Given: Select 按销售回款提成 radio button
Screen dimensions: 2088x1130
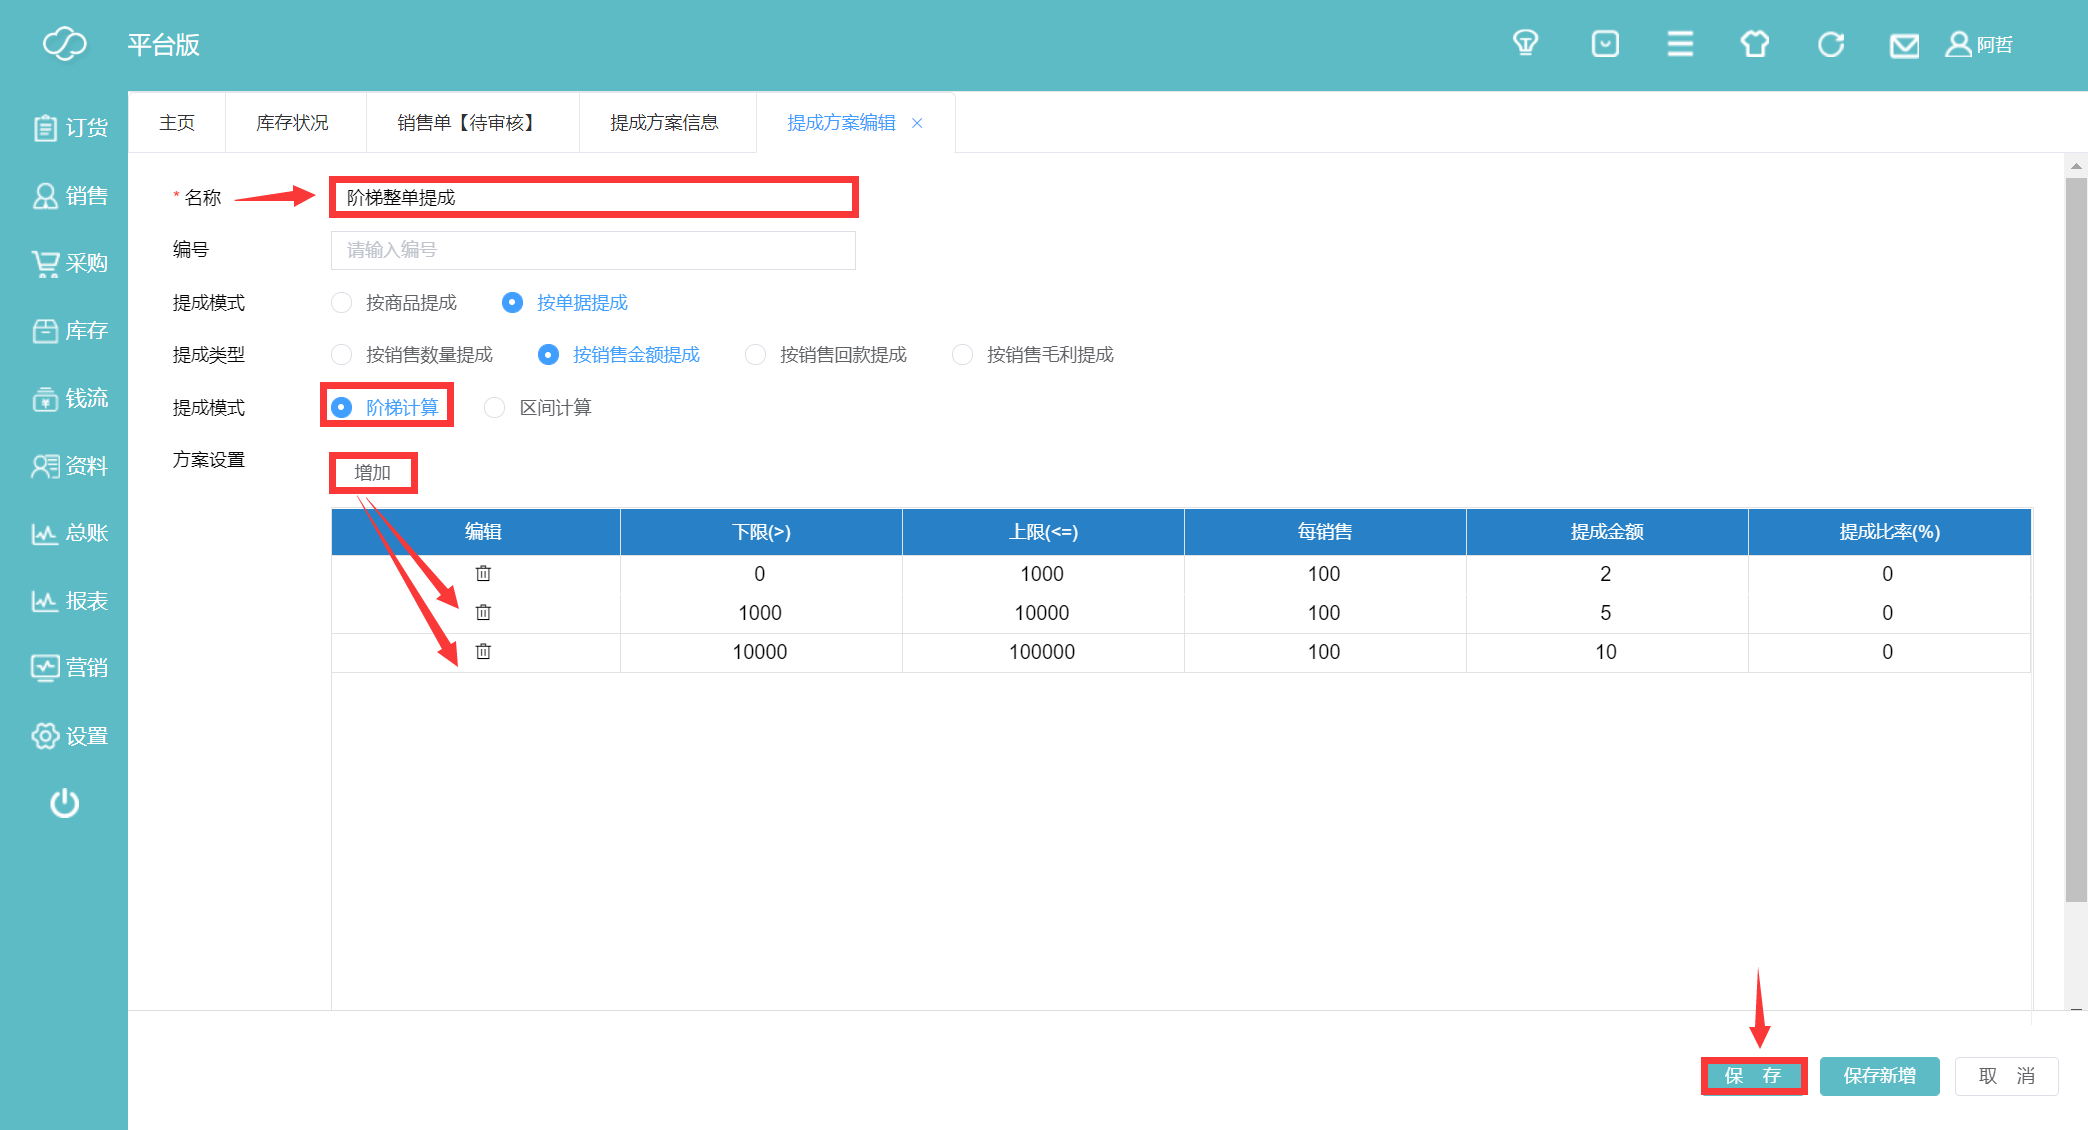Looking at the screenshot, I should coord(756,355).
